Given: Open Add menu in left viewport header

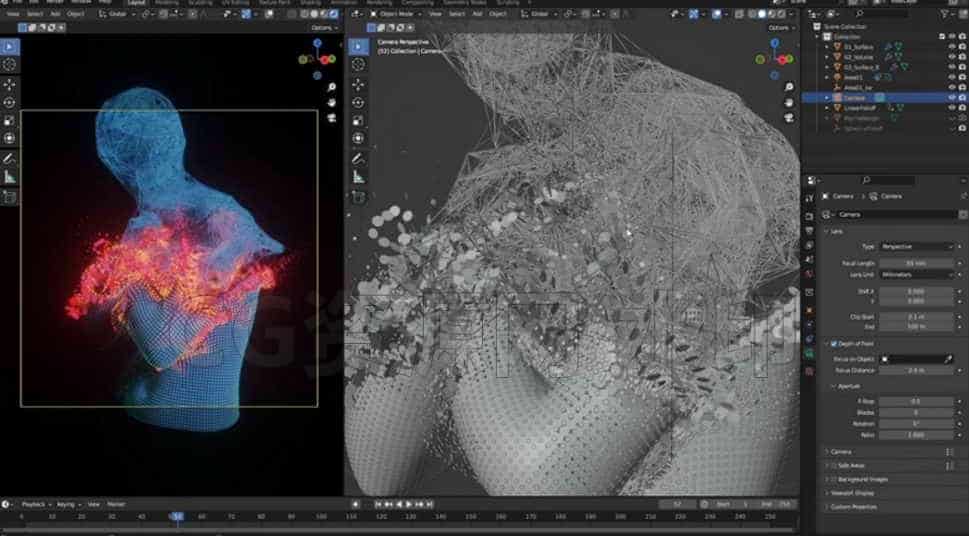Looking at the screenshot, I should pos(55,14).
